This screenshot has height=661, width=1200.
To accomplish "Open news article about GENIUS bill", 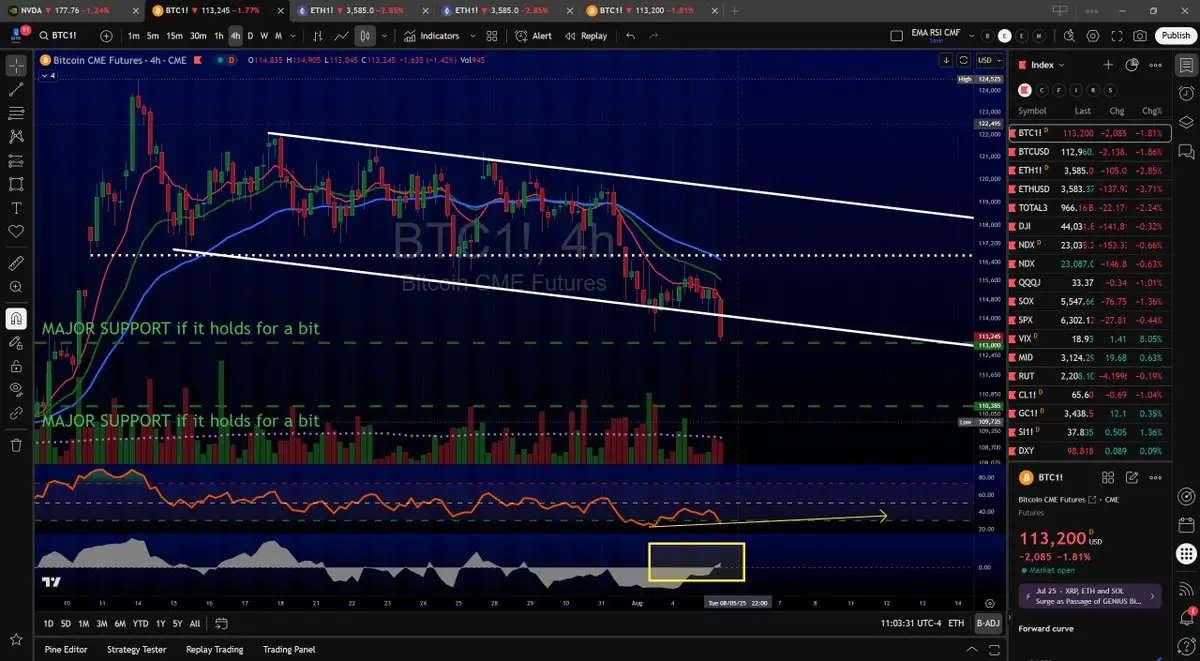I will tap(1089, 597).
